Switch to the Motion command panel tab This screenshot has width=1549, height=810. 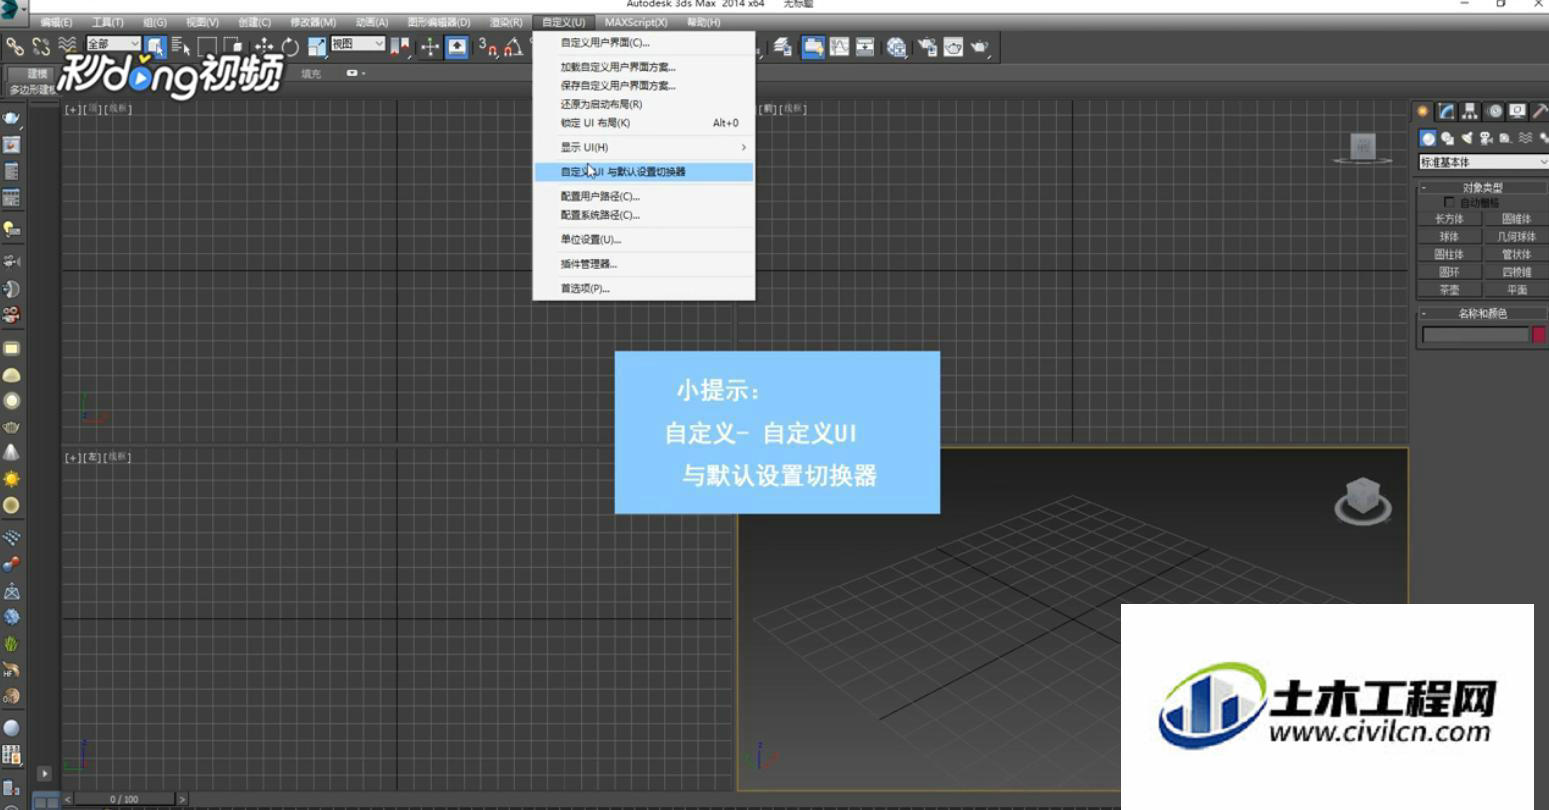[1494, 111]
